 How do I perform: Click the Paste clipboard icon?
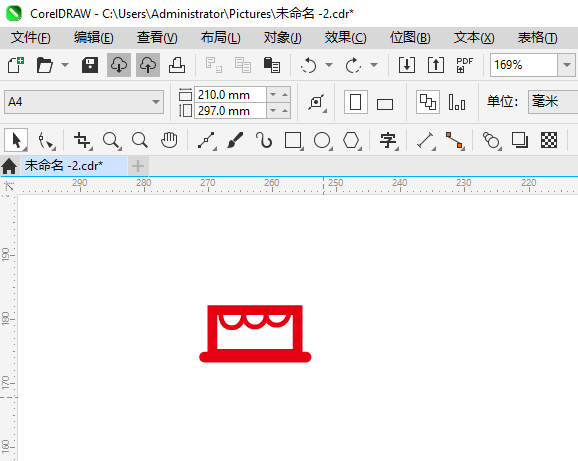click(x=272, y=65)
